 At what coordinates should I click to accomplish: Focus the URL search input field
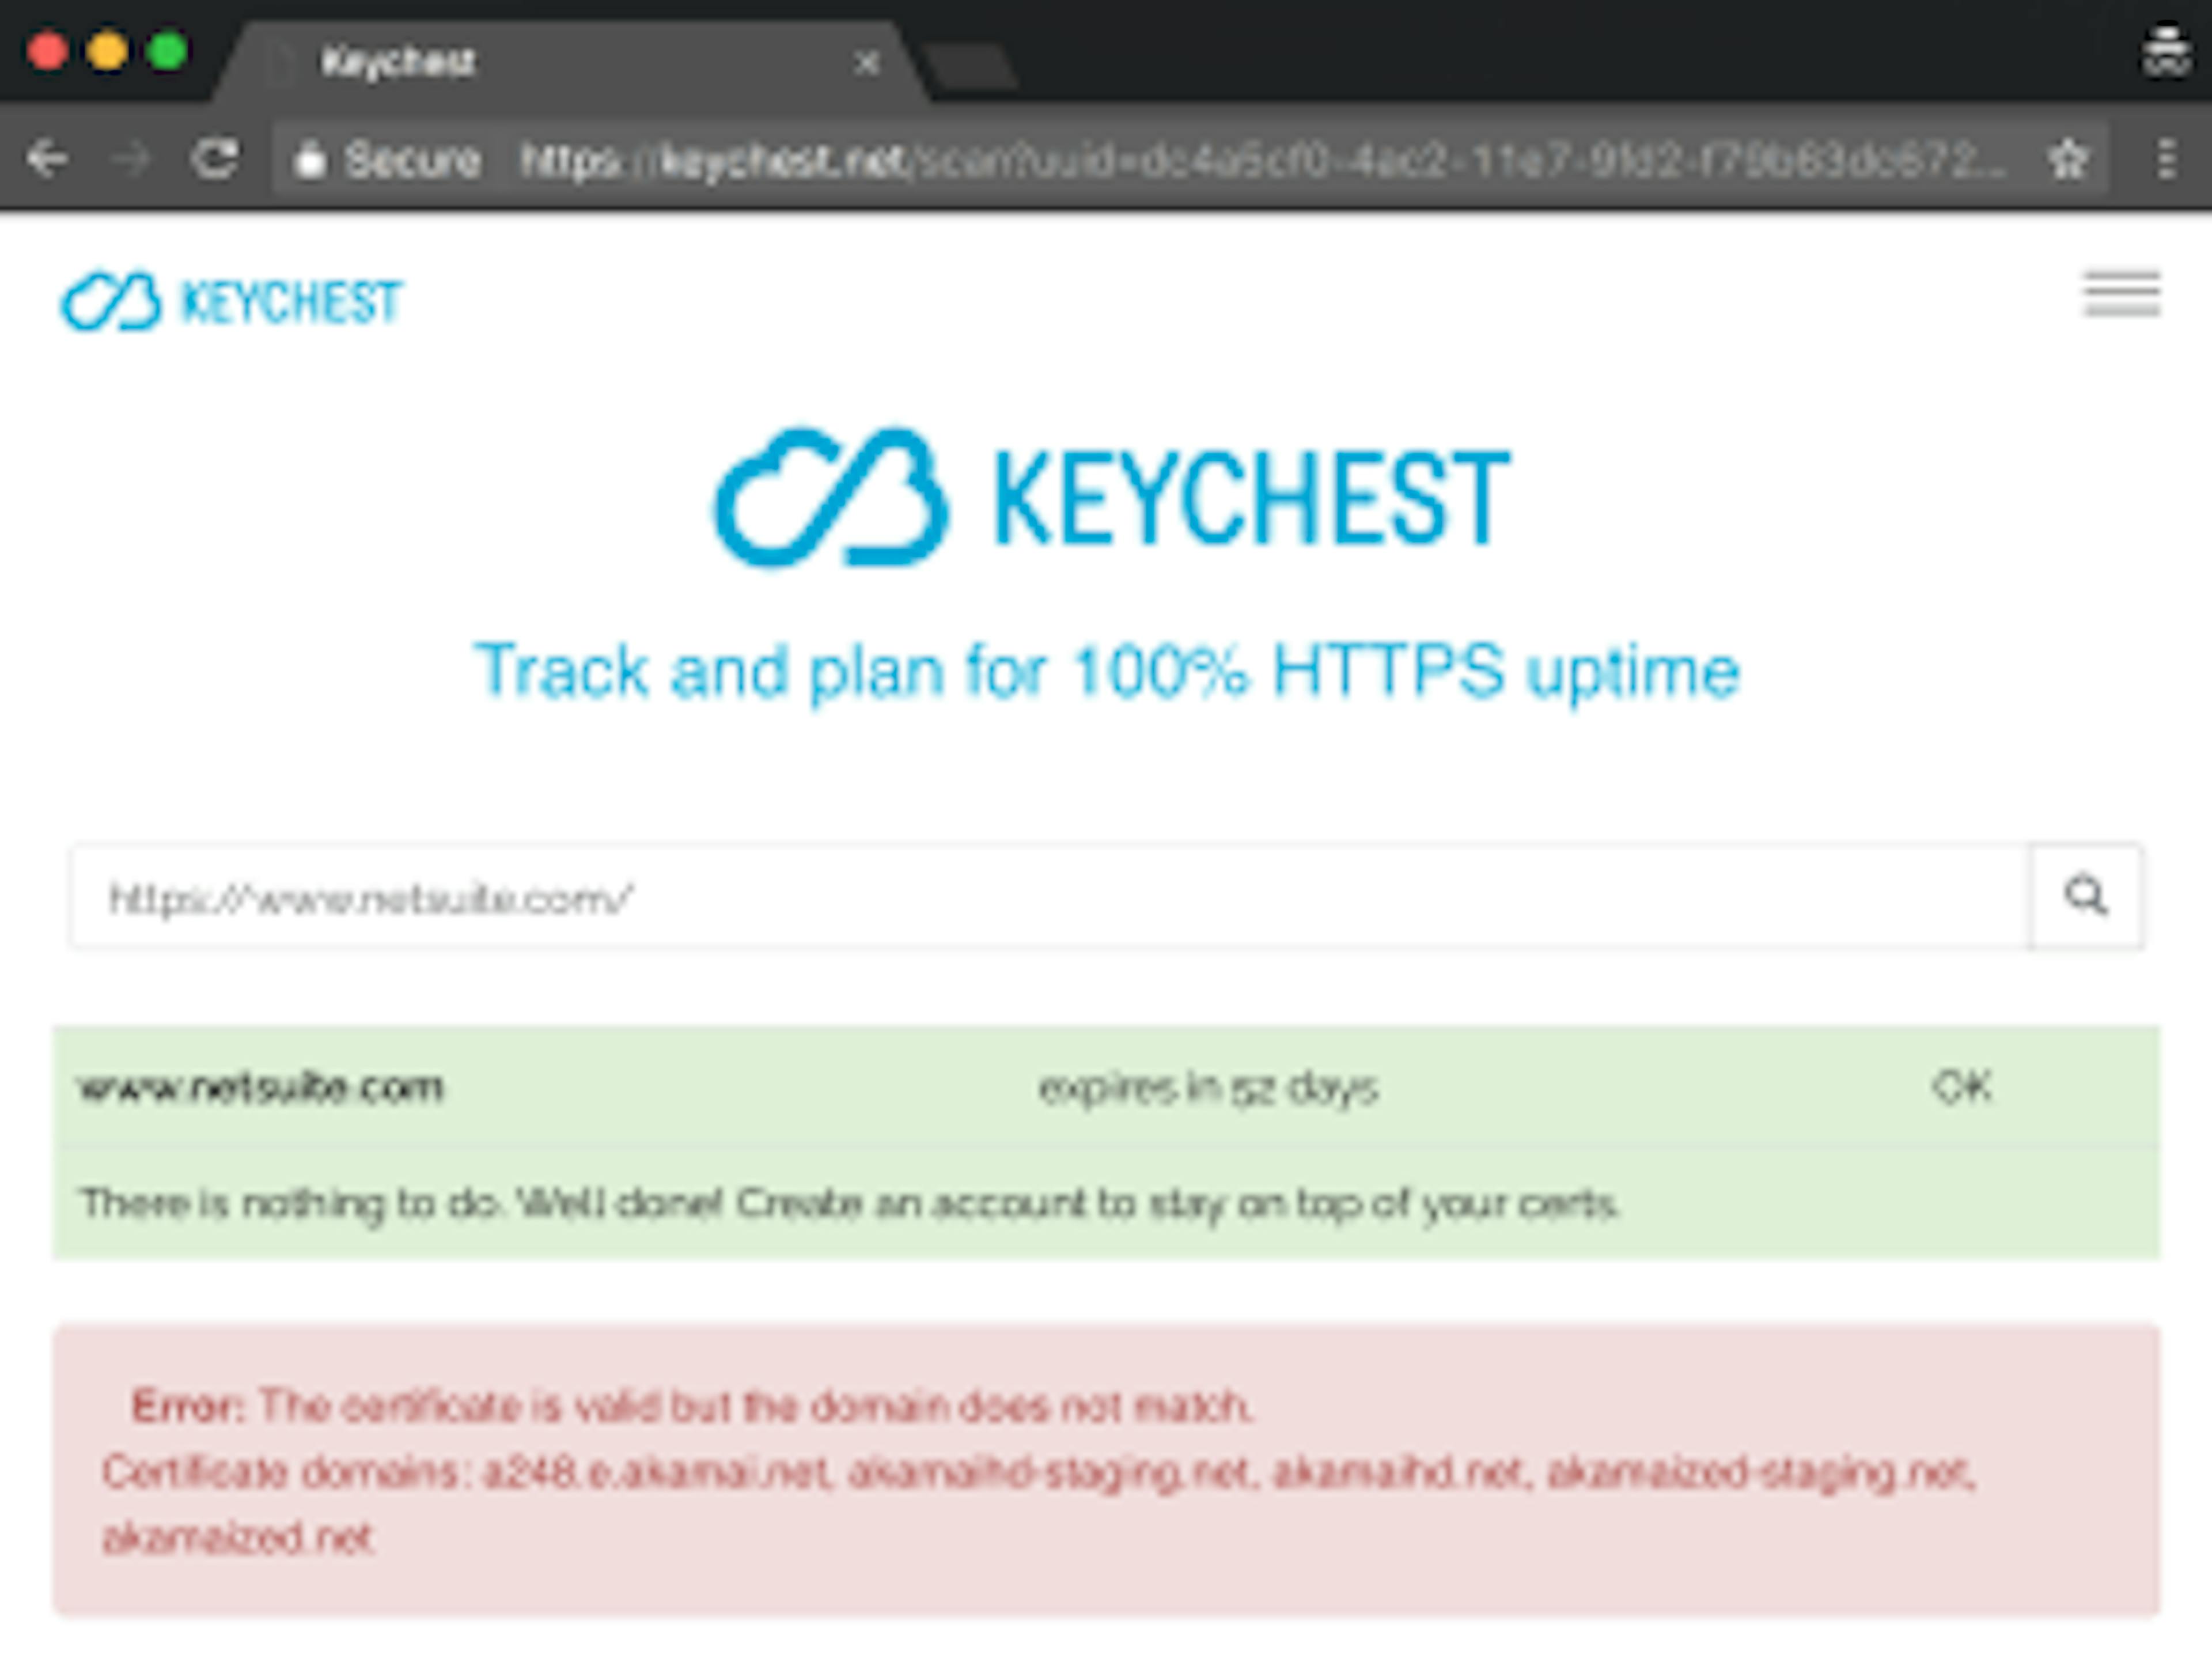tap(1050, 897)
